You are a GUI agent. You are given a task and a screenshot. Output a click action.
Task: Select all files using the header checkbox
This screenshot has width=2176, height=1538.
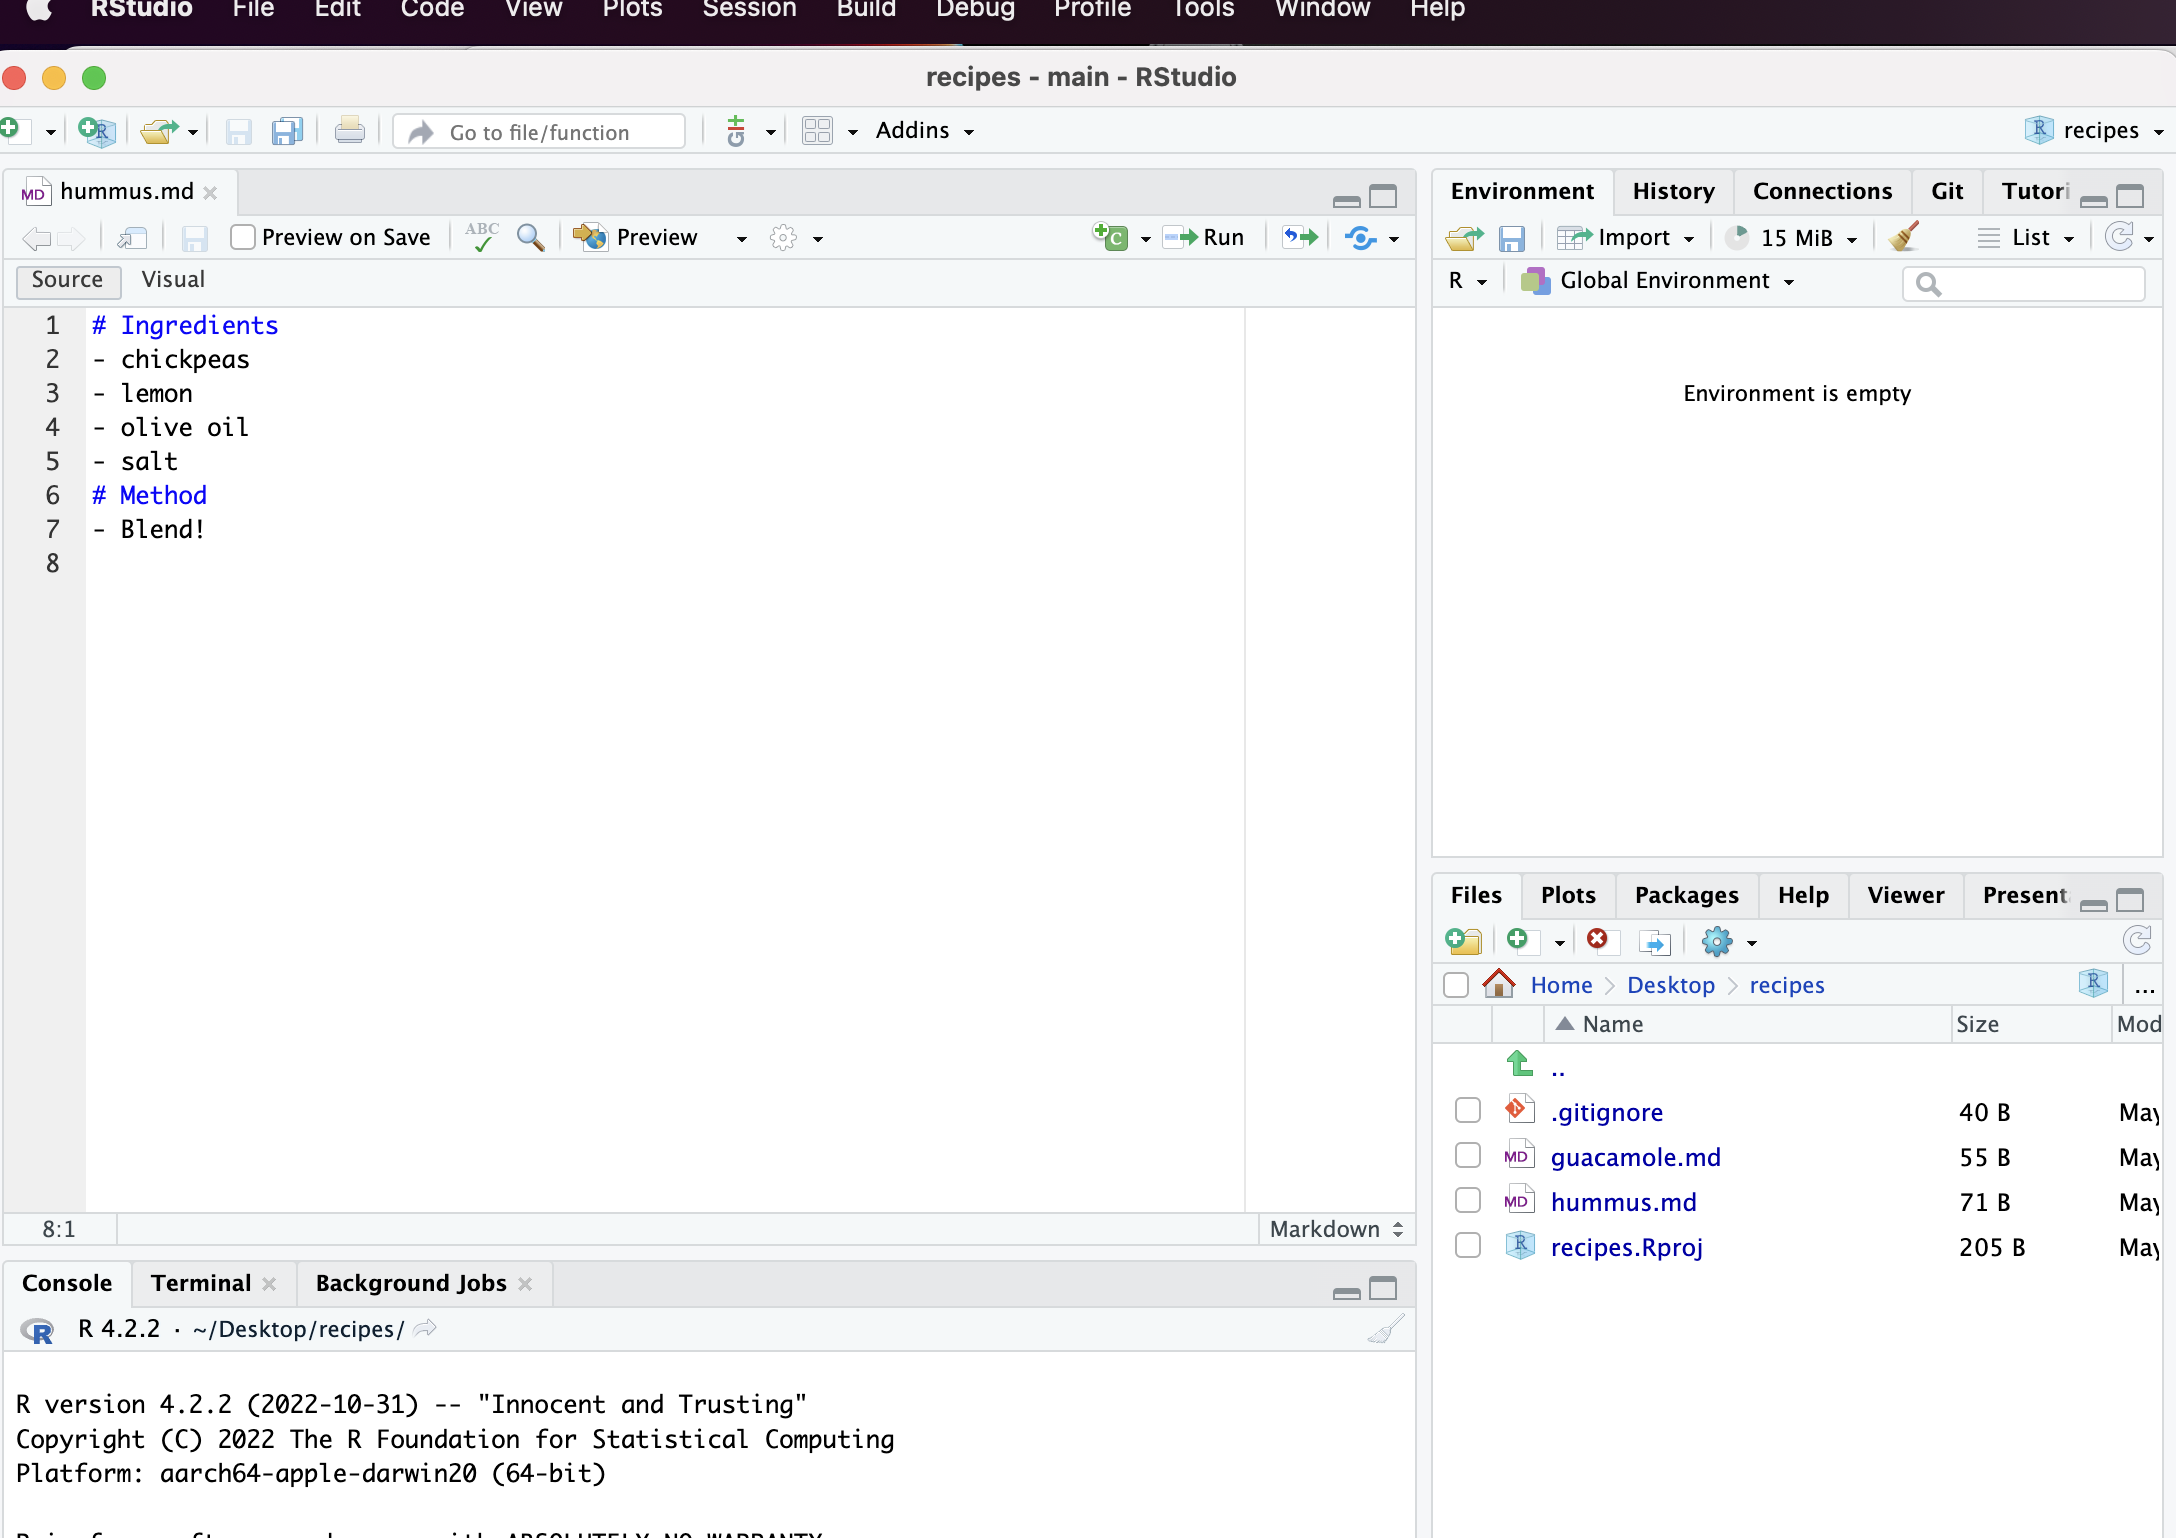(1455, 985)
